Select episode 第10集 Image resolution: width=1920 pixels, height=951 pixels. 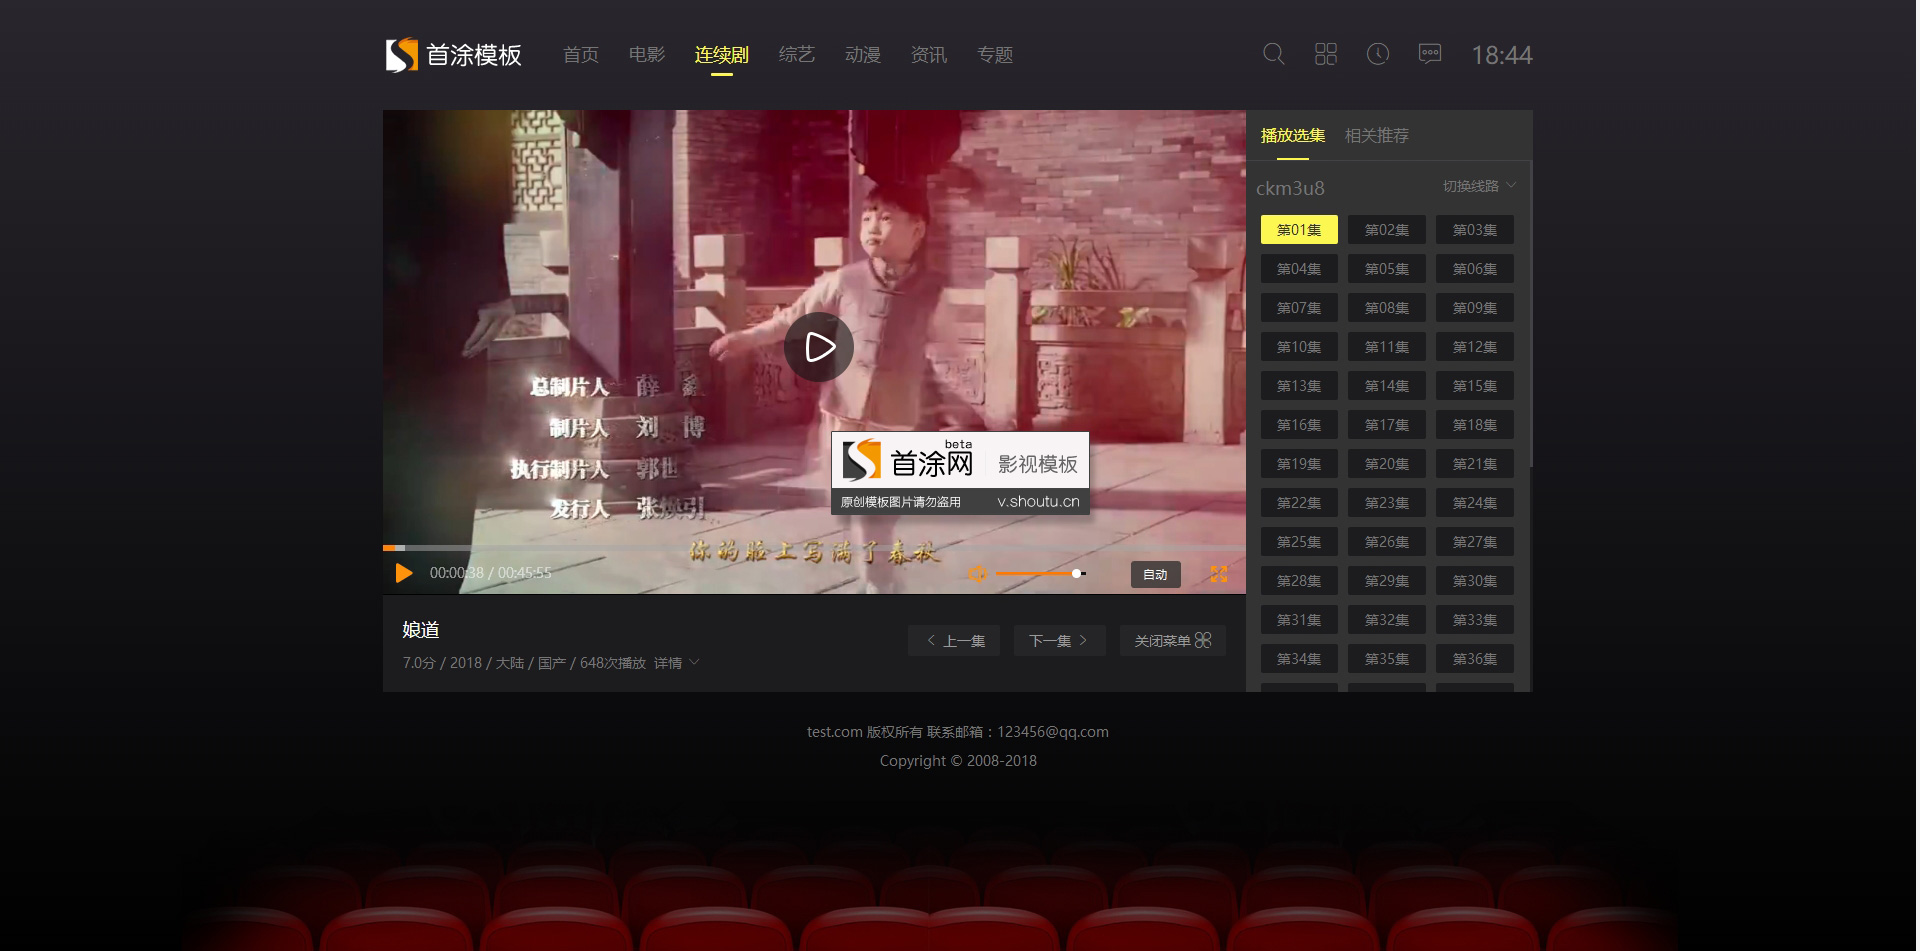click(x=1299, y=347)
